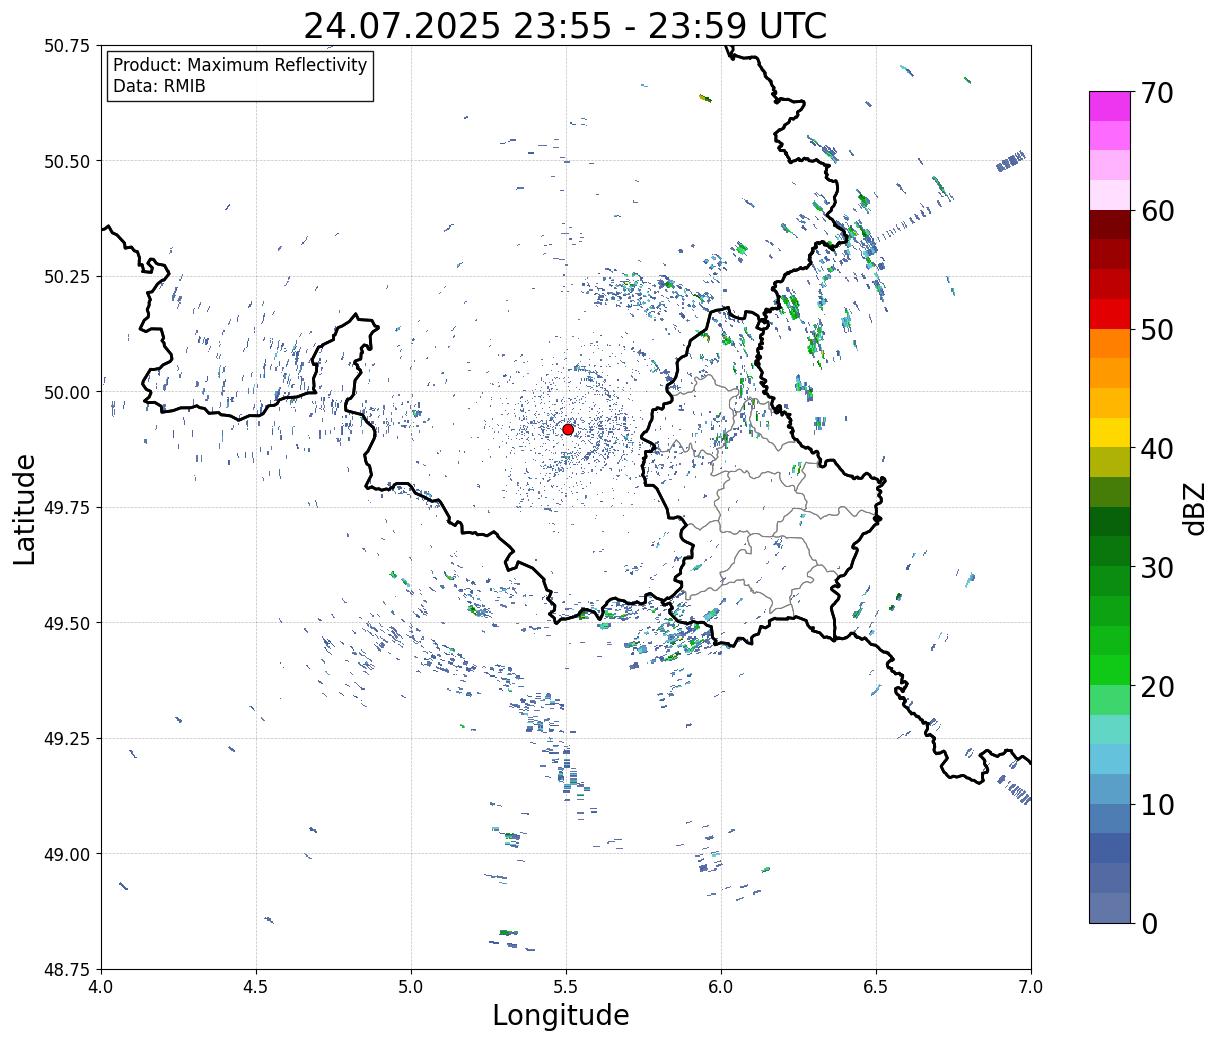Click the colorbar tick label 70
The width and height of the screenshot is (1219, 1040).
[x=1156, y=93]
